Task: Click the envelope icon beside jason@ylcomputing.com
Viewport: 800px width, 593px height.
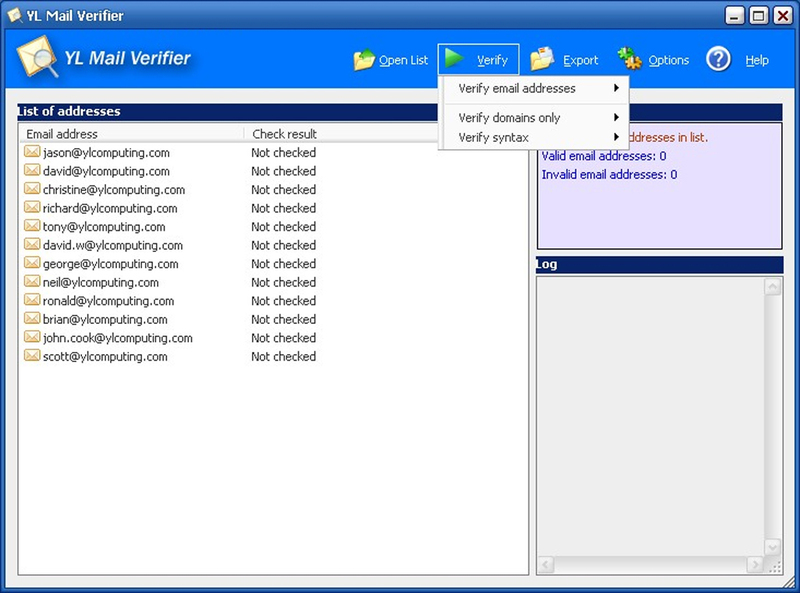Action: coord(32,152)
